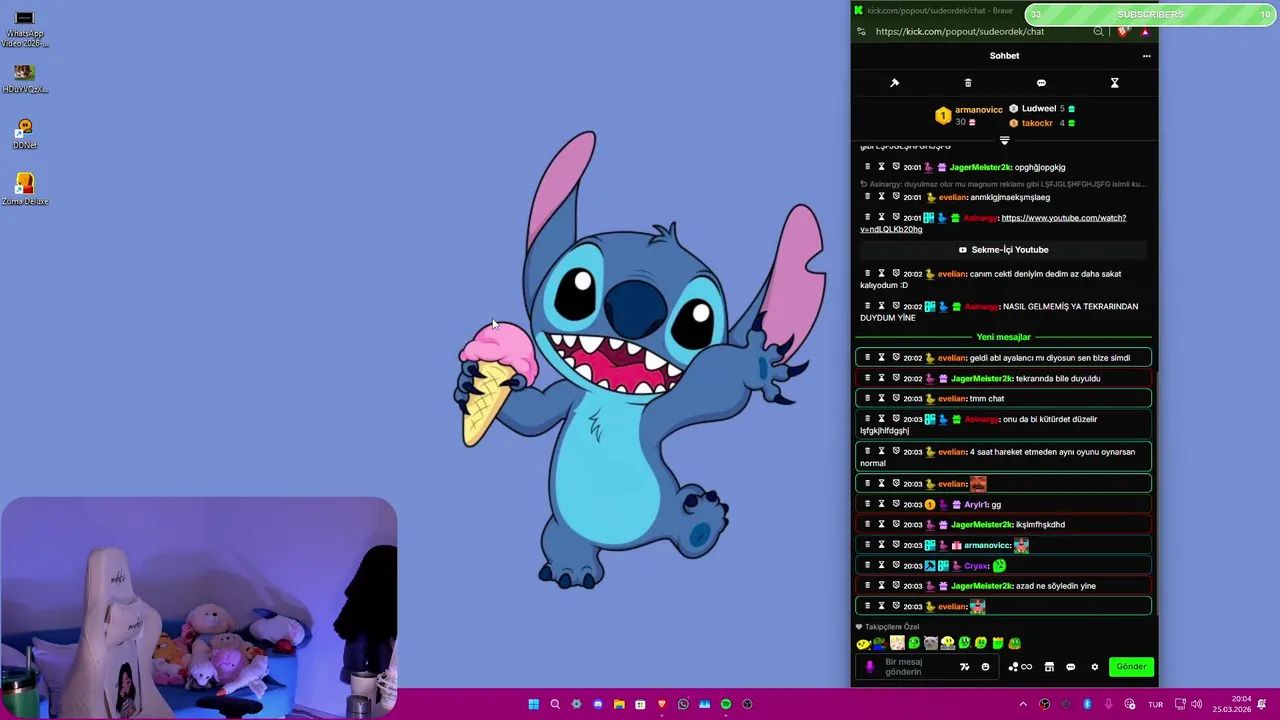Open the clock showing 20:04
Screen dimensions: 1280x720
point(1232,704)
